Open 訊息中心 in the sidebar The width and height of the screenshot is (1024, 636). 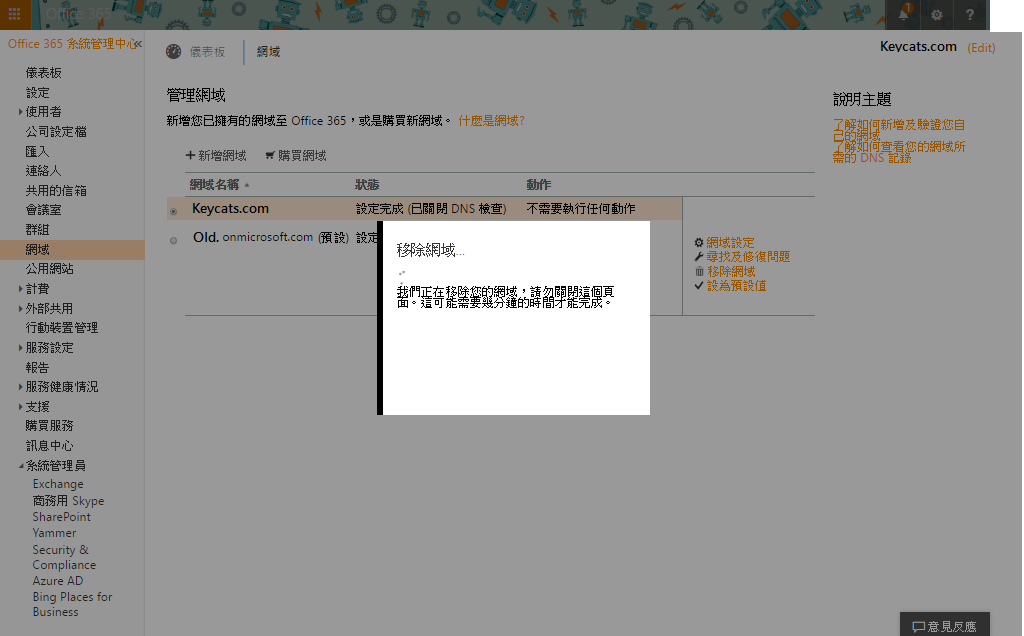click(50, 446)
